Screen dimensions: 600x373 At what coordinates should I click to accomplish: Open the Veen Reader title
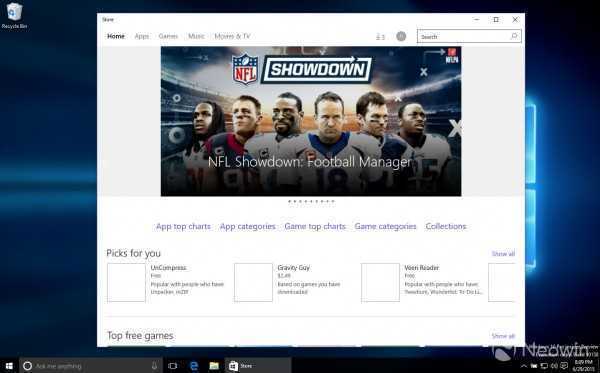pyautogui.click(x=422, y=268)
